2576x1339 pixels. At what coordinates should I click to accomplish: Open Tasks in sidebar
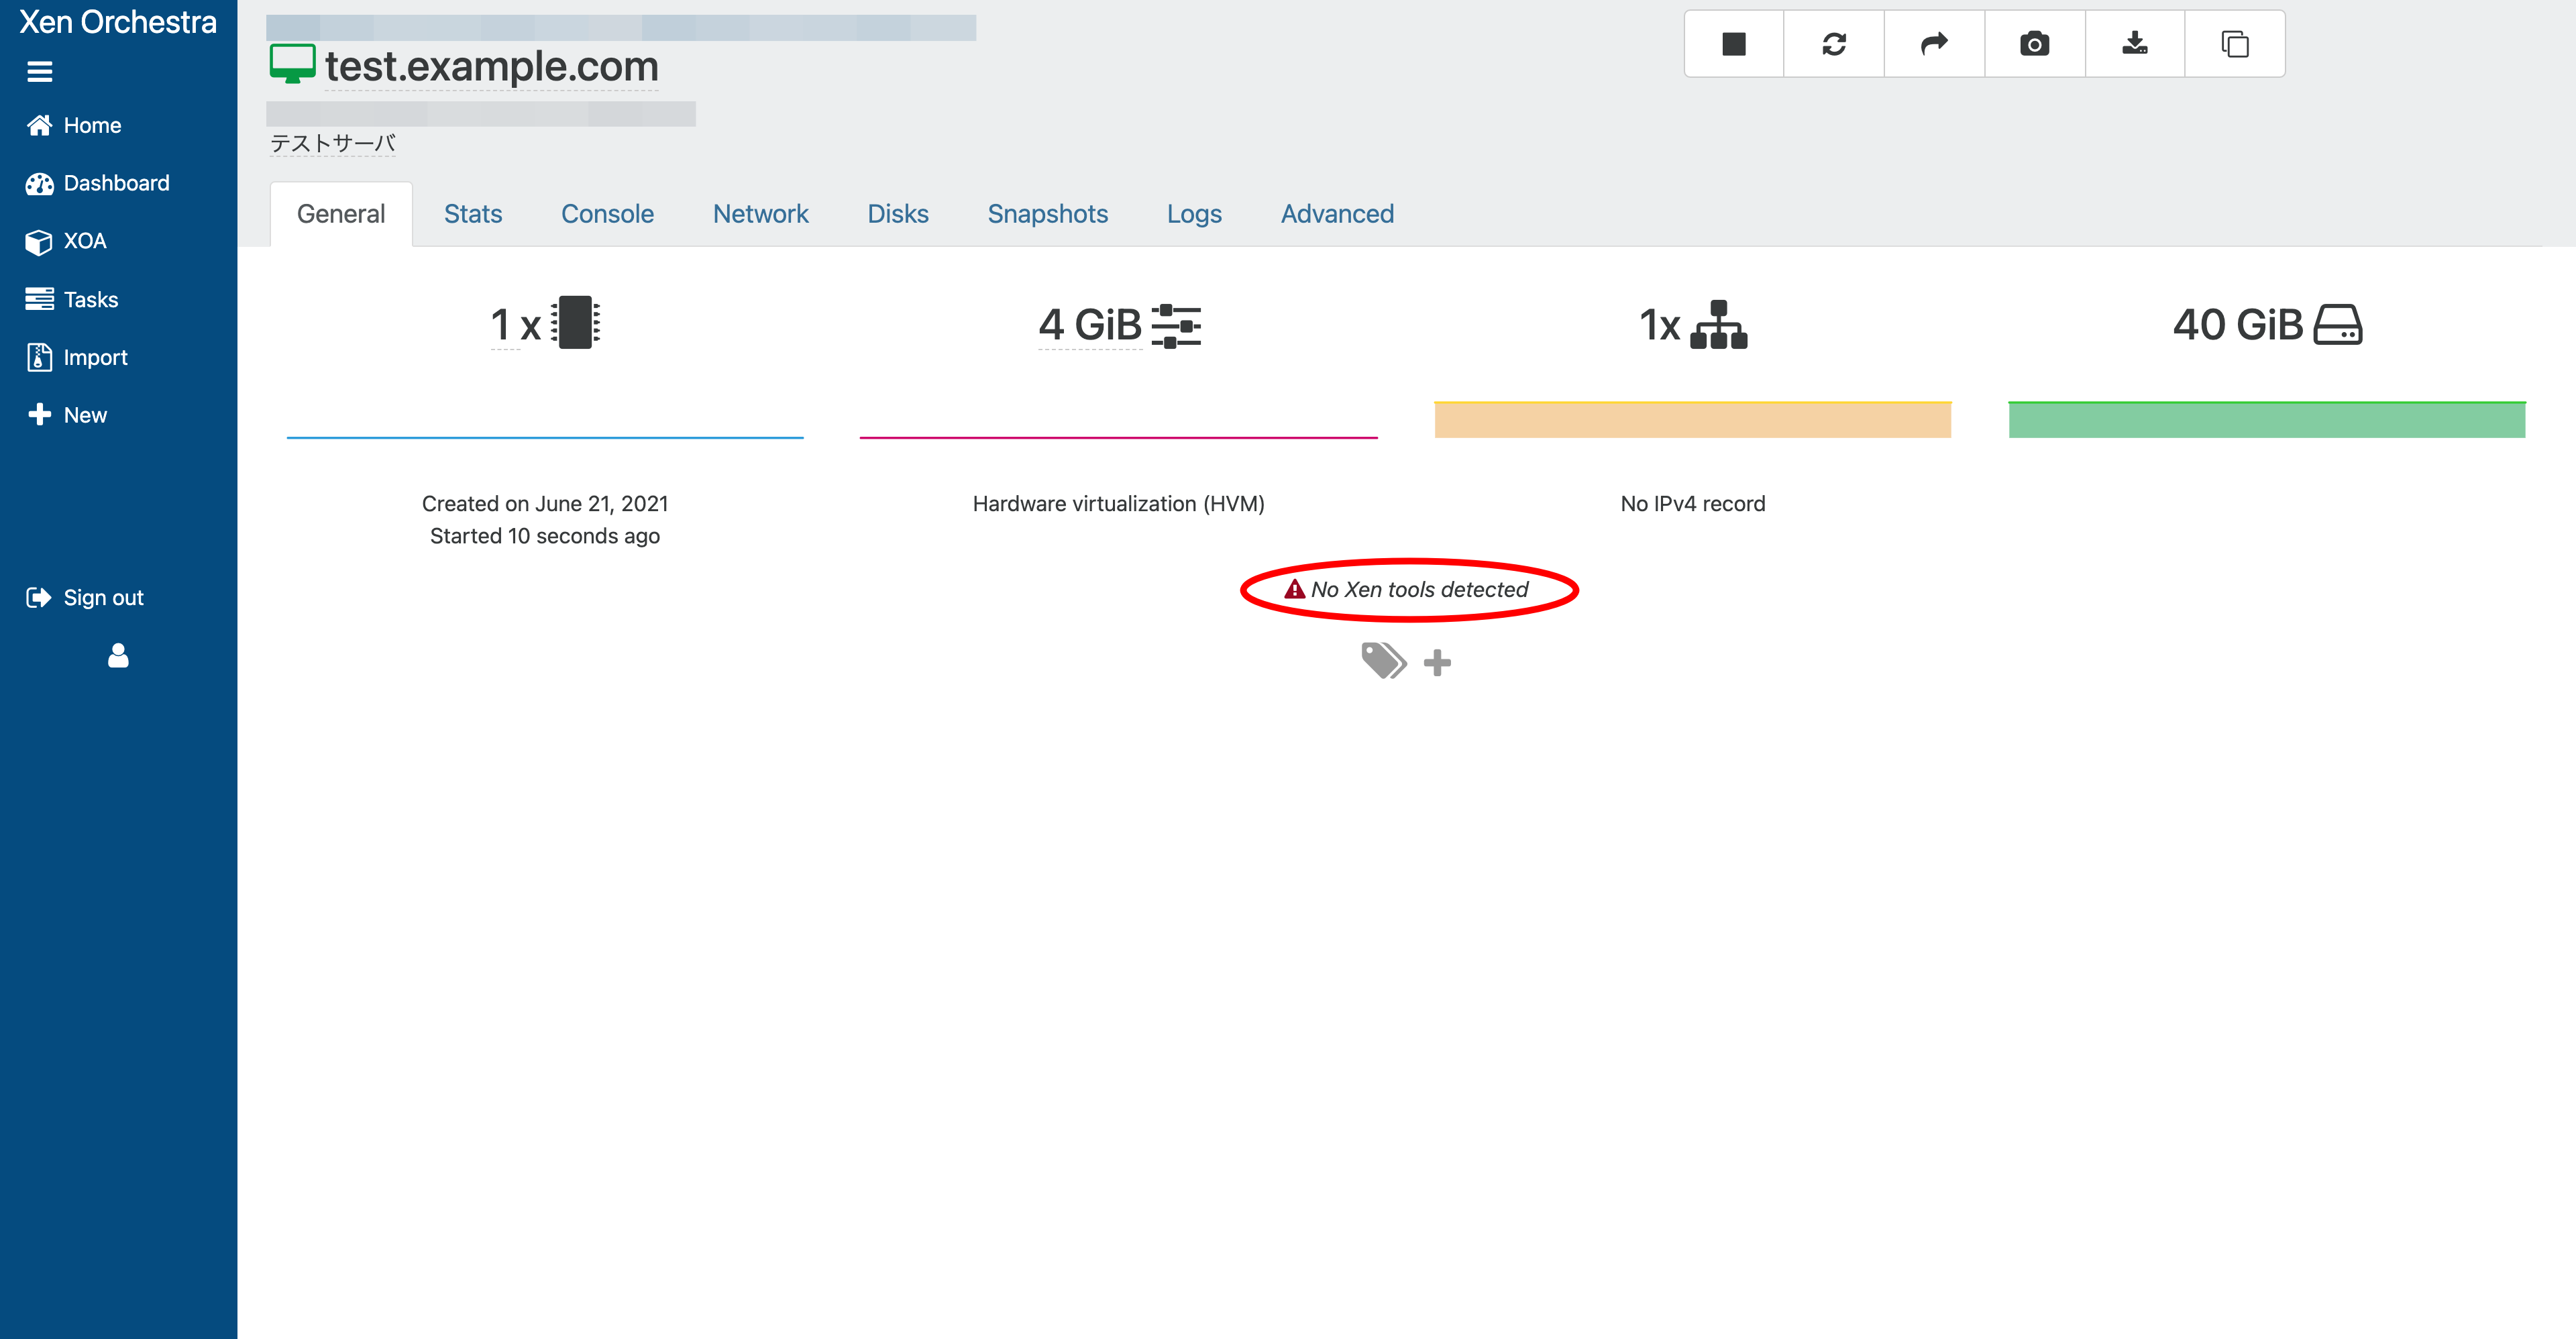coord(72,299)
